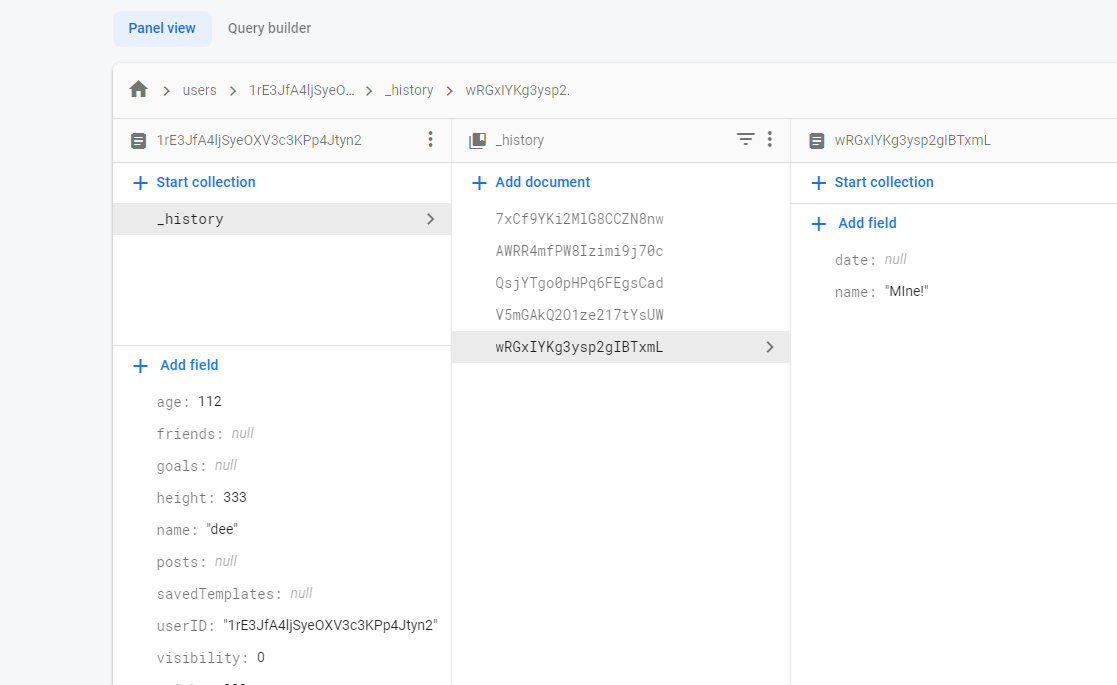This screenshot has width=1117, height=685.
Task: Open the users breadcrumb link
Action: click(199, 89)
